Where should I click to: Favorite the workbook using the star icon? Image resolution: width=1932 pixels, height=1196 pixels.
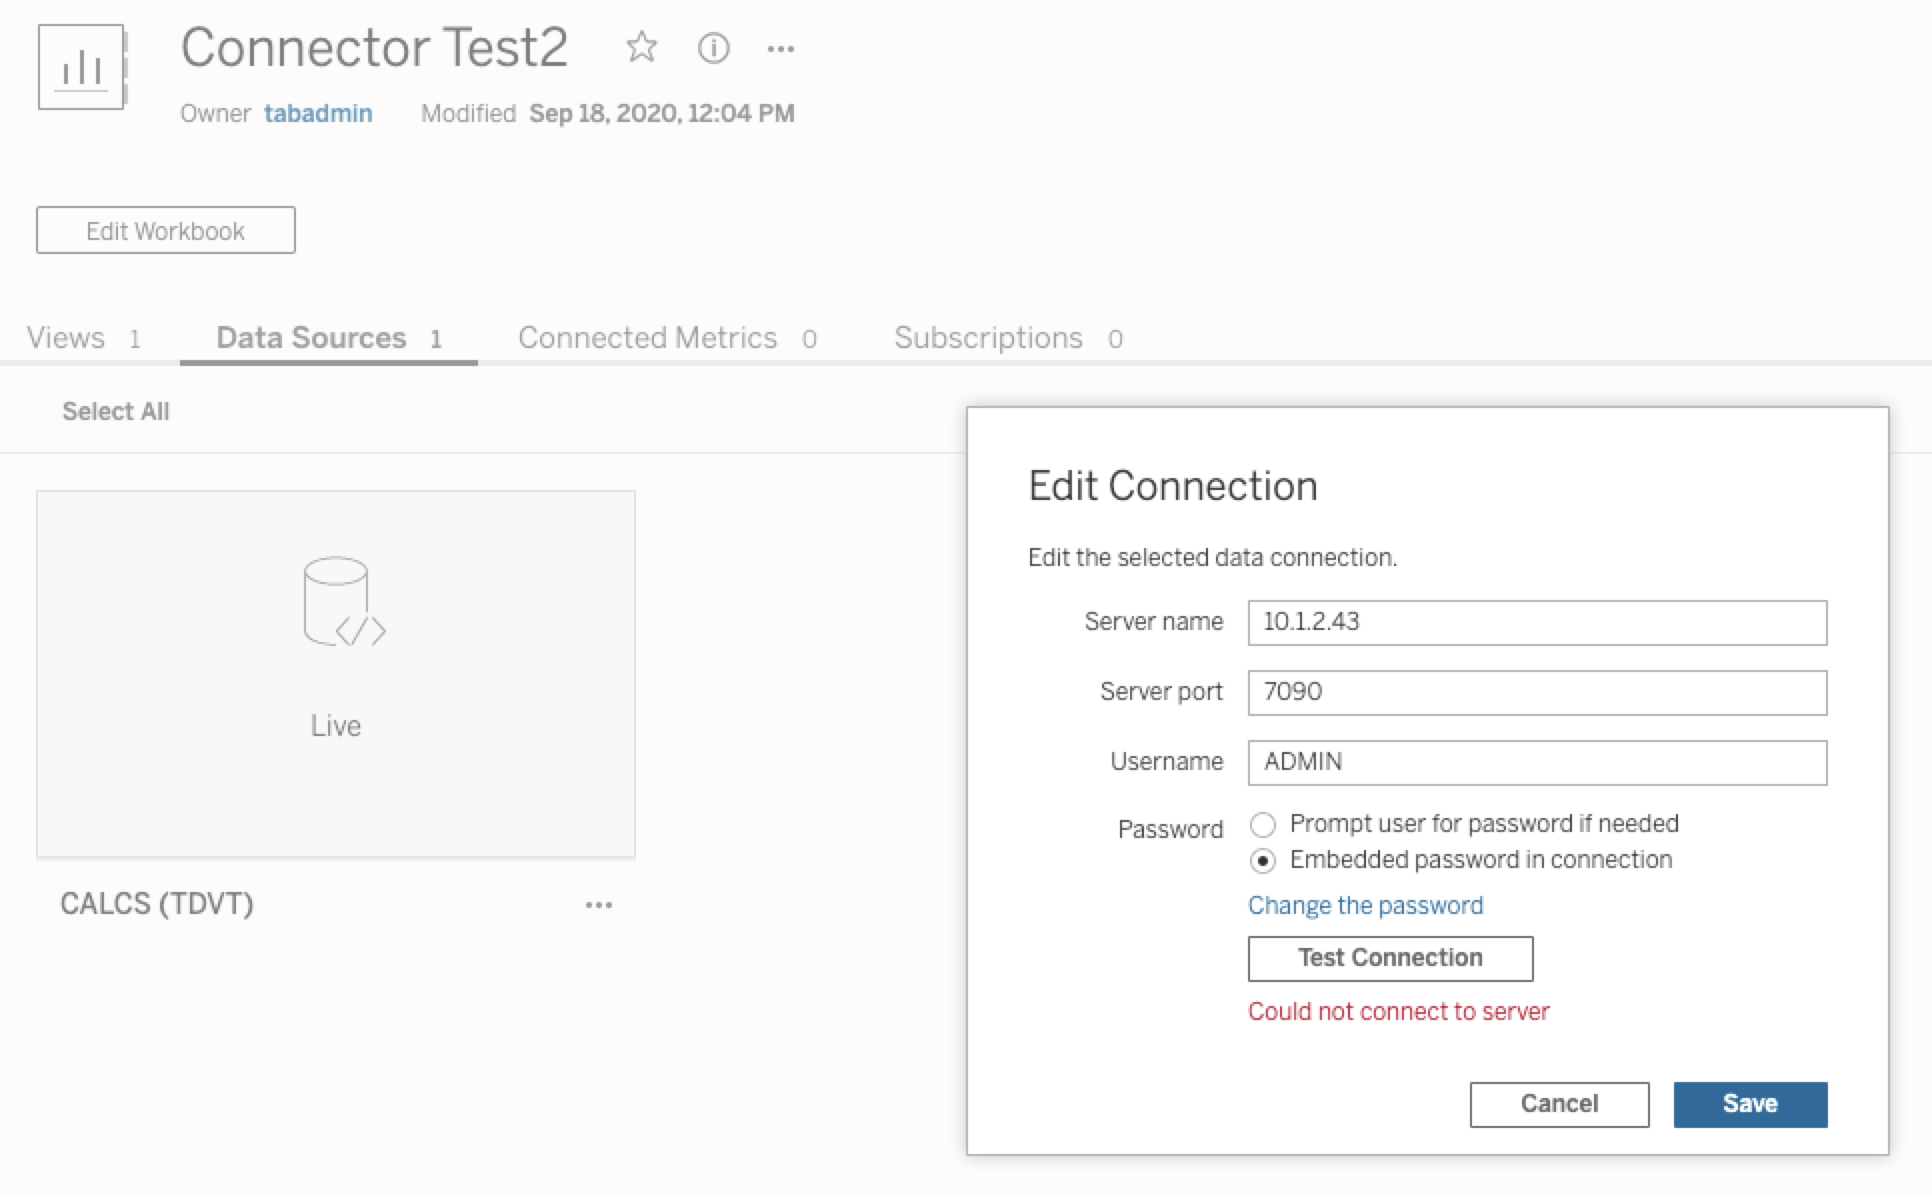click(643, 48)
